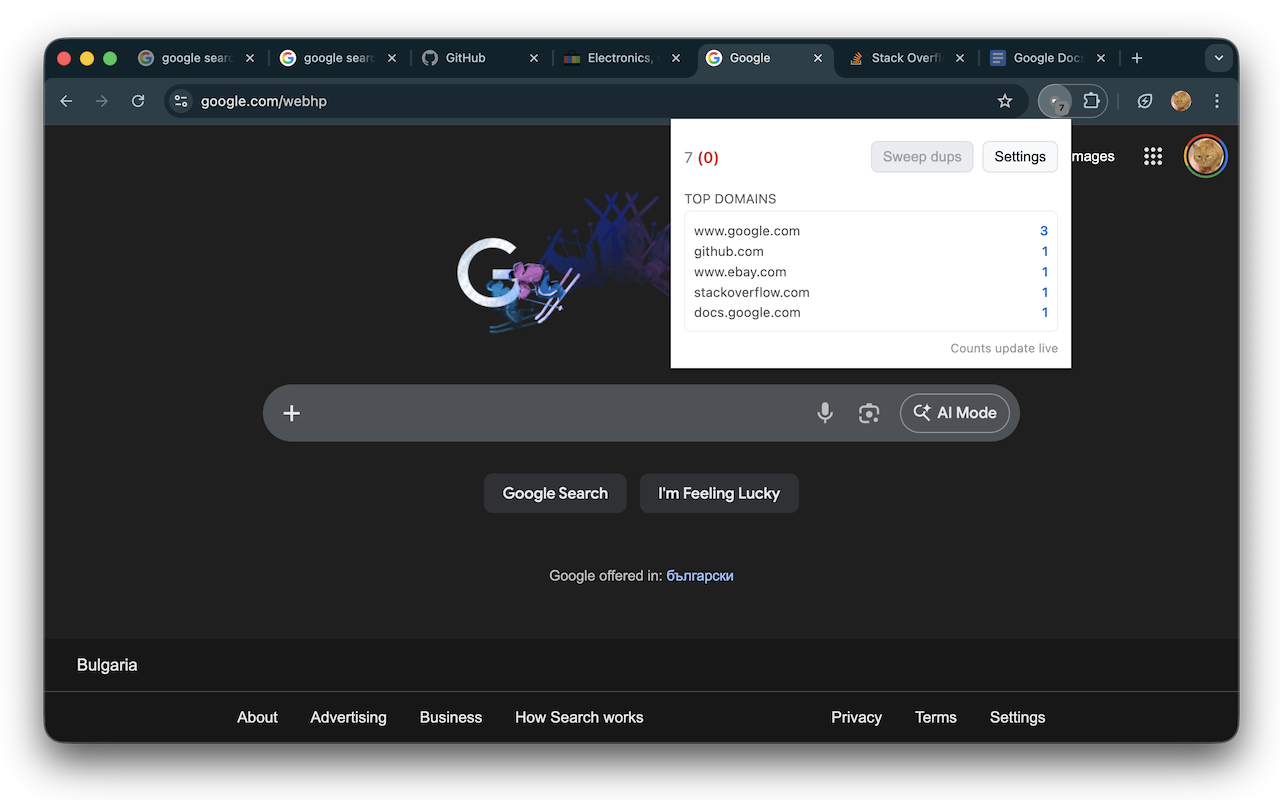Select the www.ebay.com domain row
Viewport: 1280px width, 800px height.
(871, 272)
